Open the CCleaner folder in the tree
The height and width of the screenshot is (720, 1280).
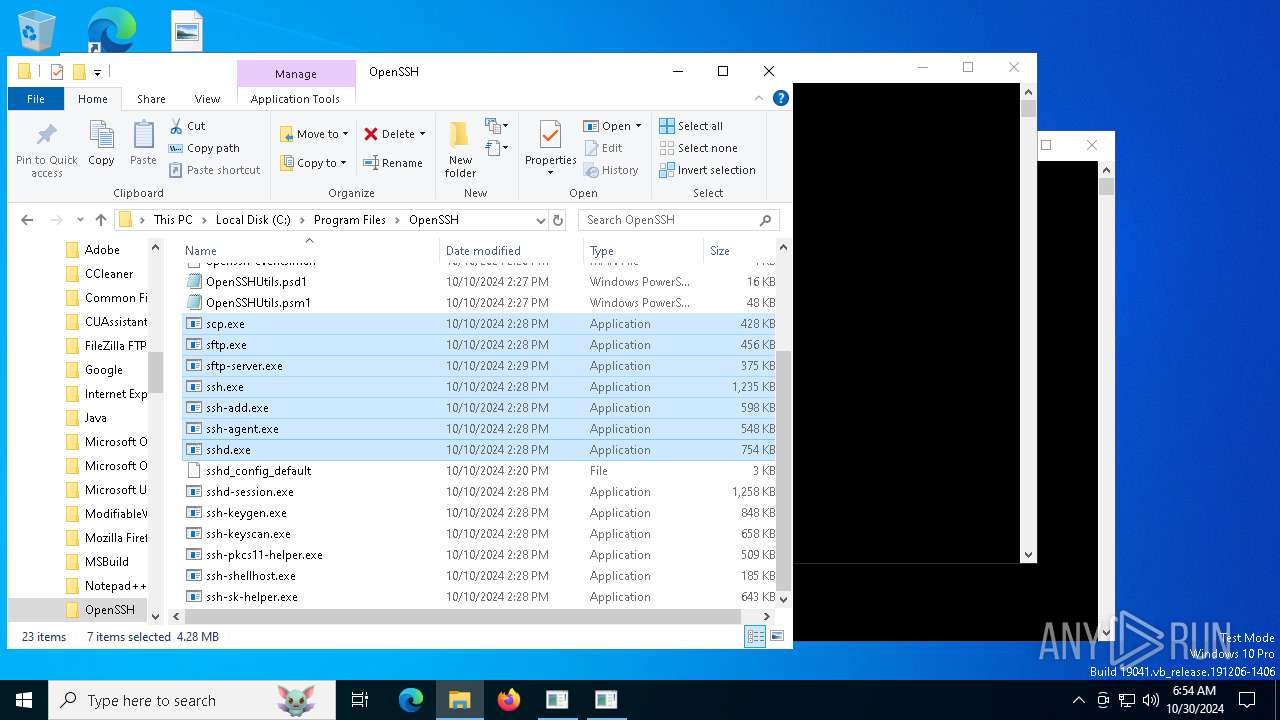[x=108, y=274]
